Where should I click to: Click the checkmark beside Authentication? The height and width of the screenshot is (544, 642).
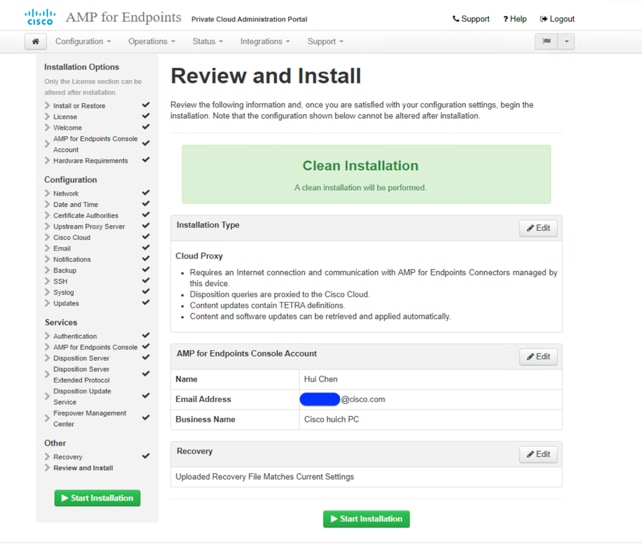click(x=146, y=335)
